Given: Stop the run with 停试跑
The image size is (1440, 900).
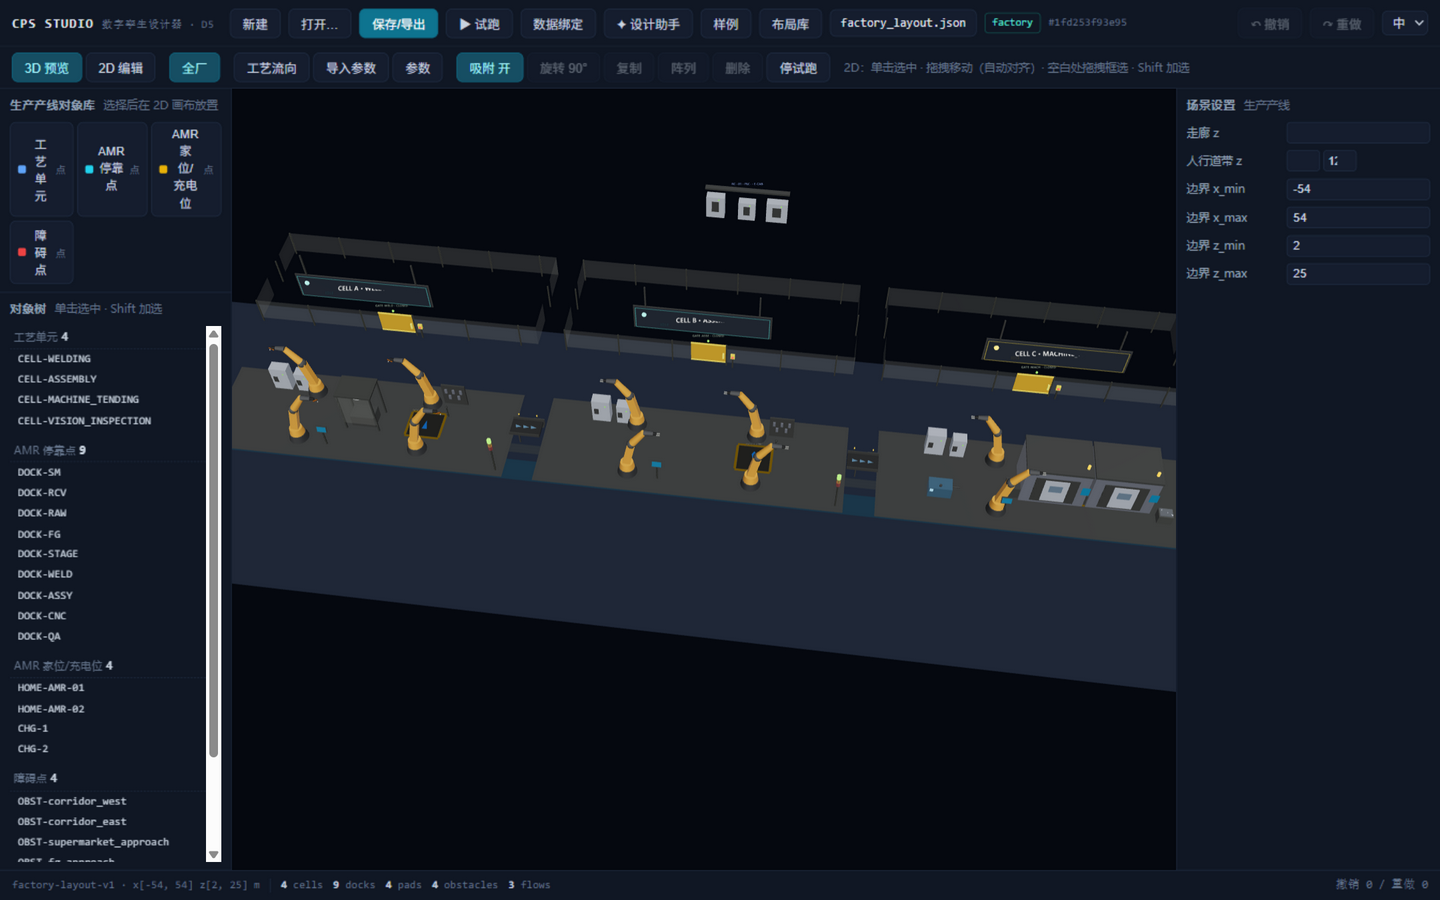Looking at the screenshot, I should [x=798, y=68].
